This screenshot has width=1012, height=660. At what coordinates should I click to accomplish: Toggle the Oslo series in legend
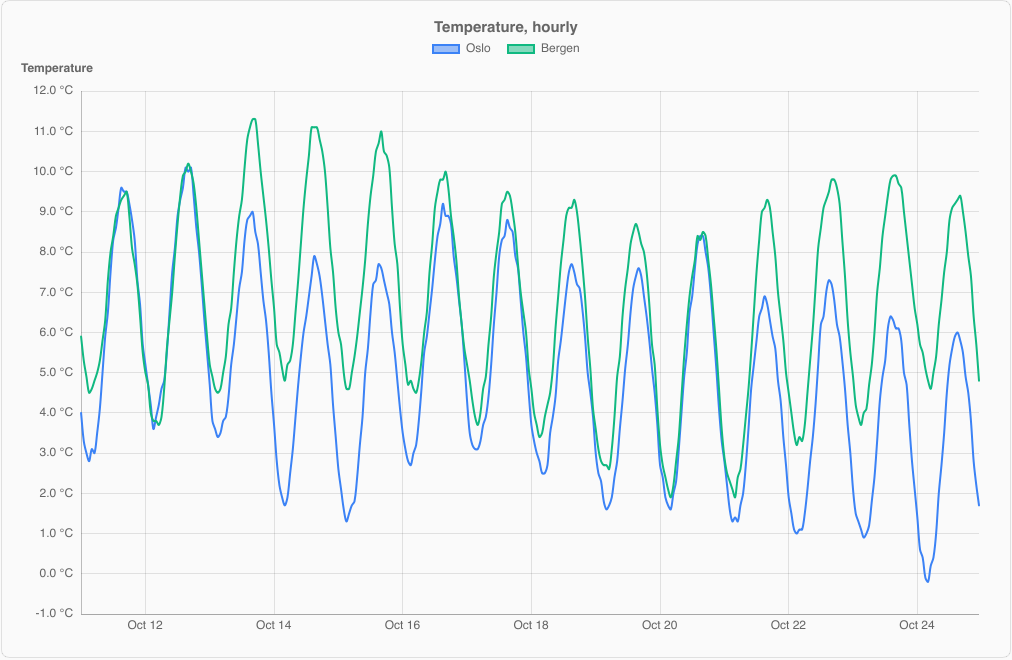pyautogui.click(x=461, y=48)
